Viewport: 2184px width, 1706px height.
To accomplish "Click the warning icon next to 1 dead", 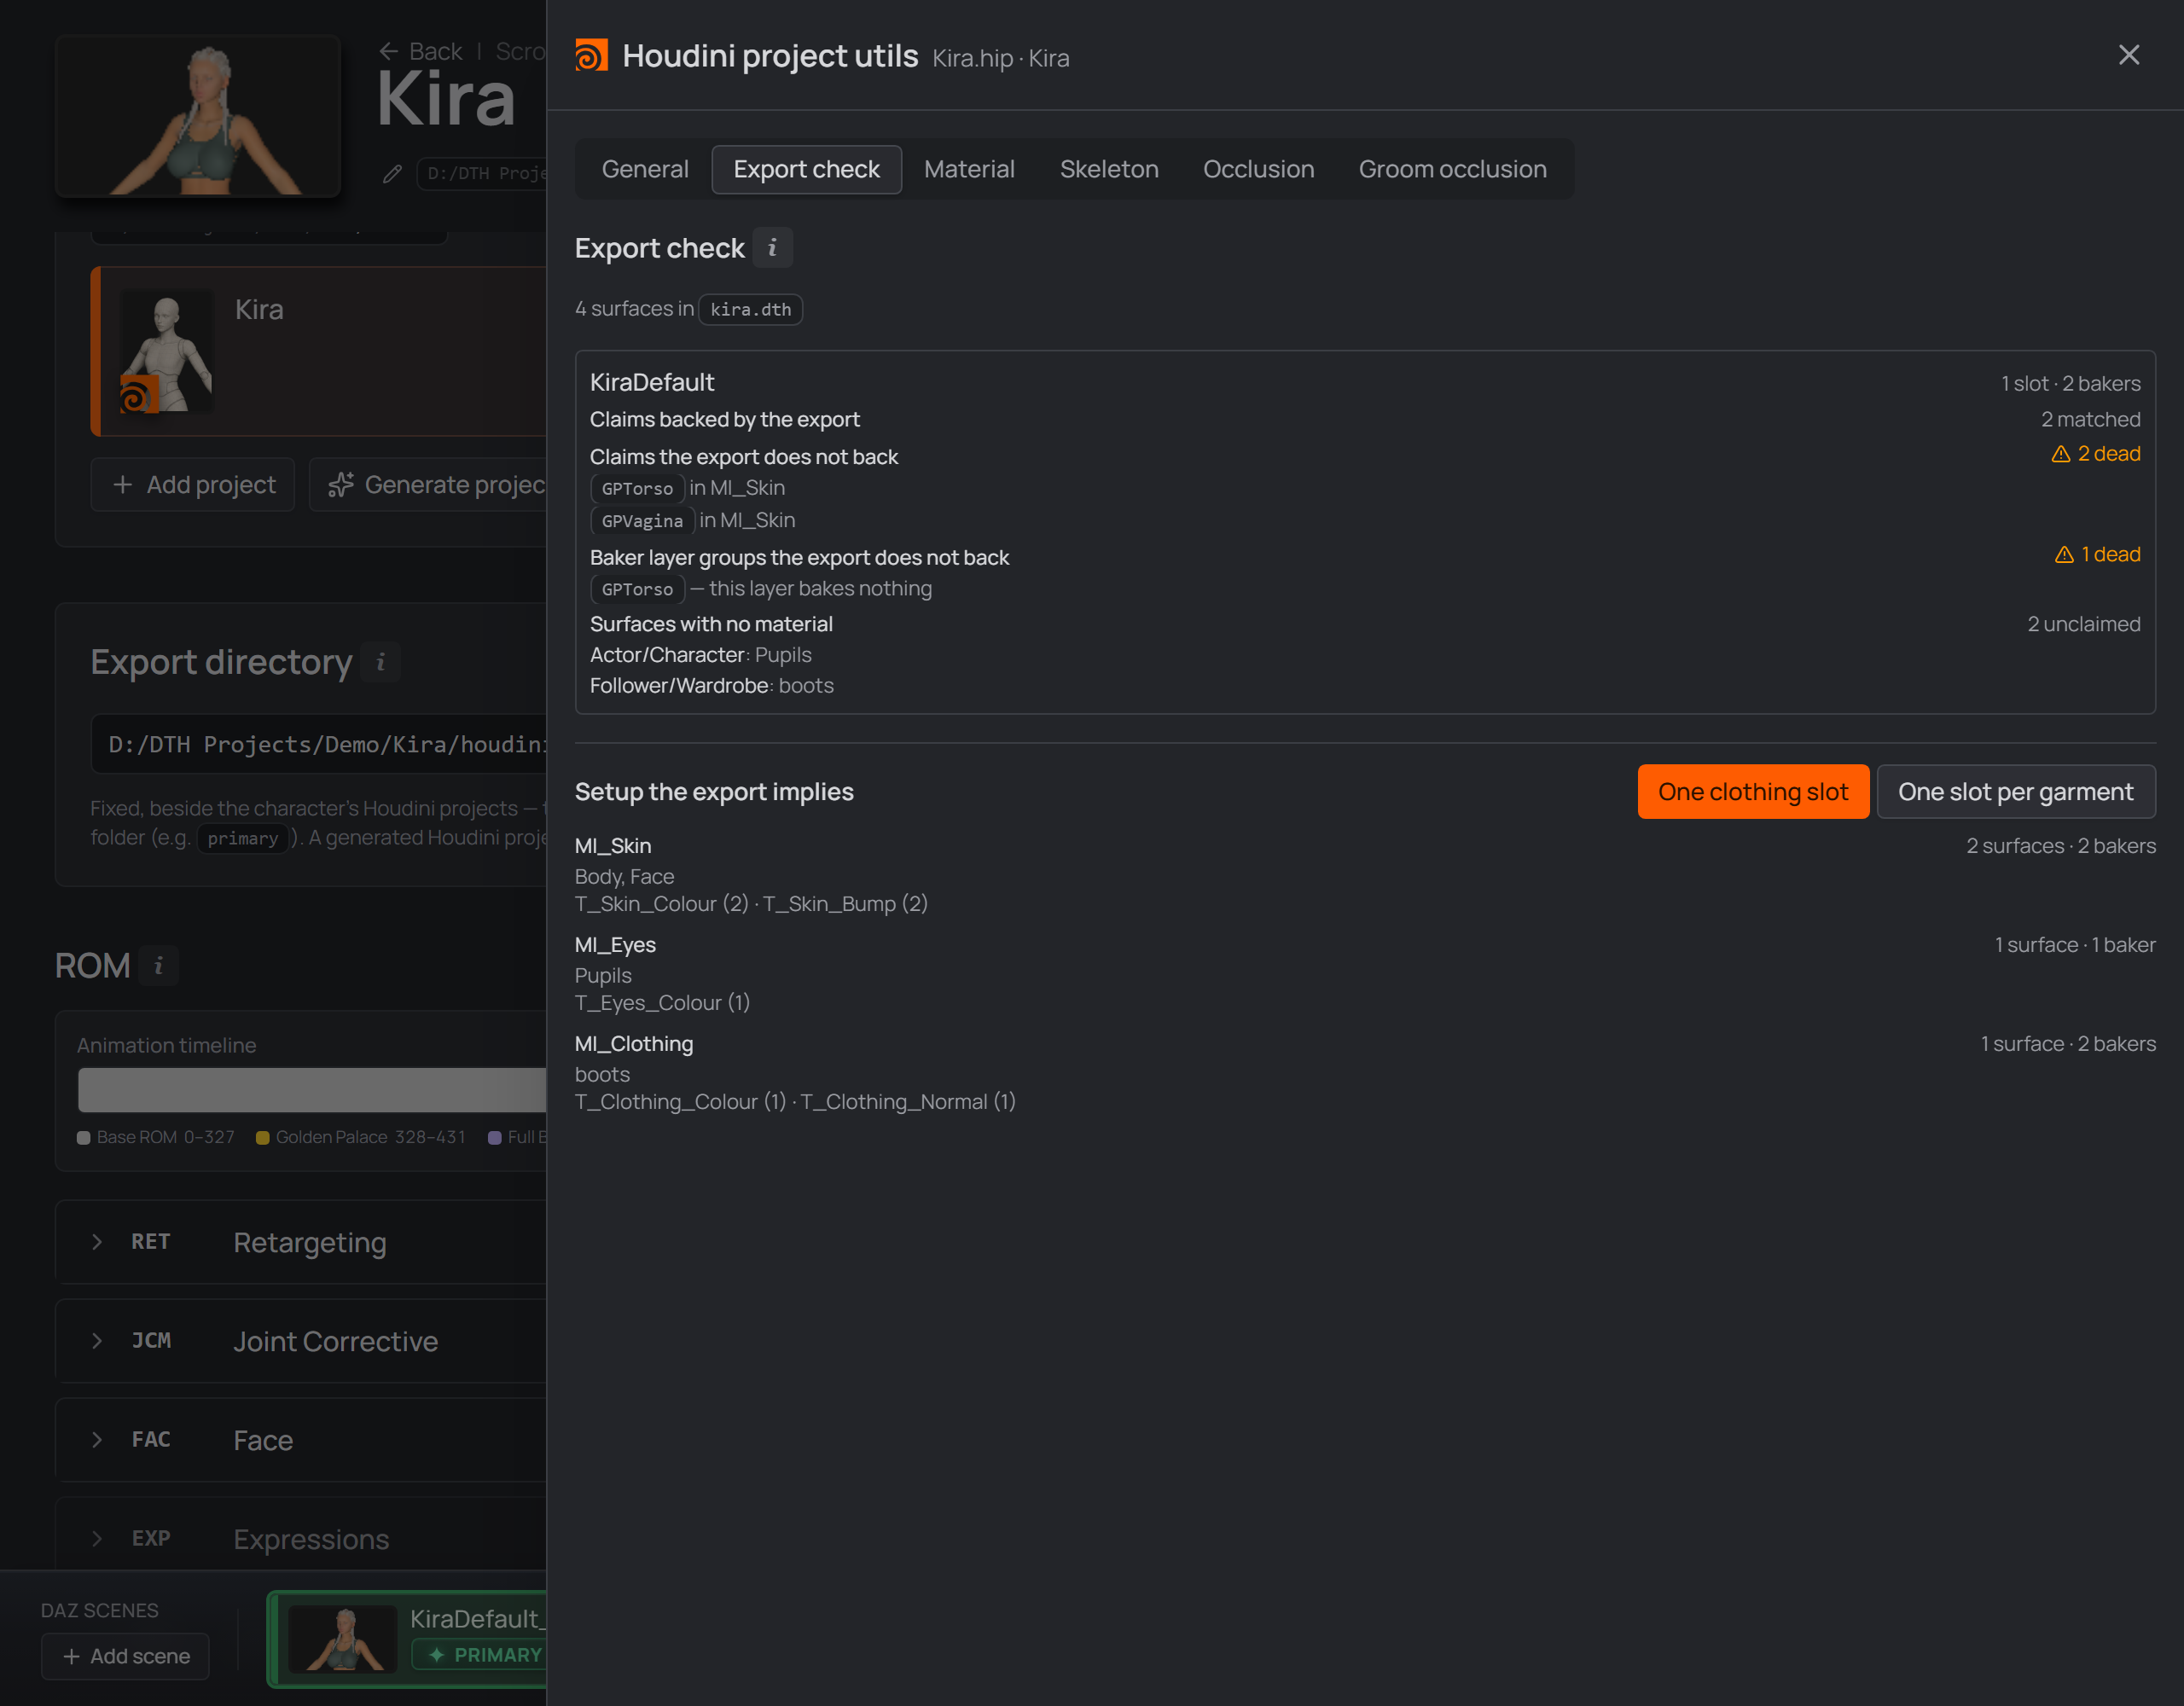I will [x=2064, y=555].
